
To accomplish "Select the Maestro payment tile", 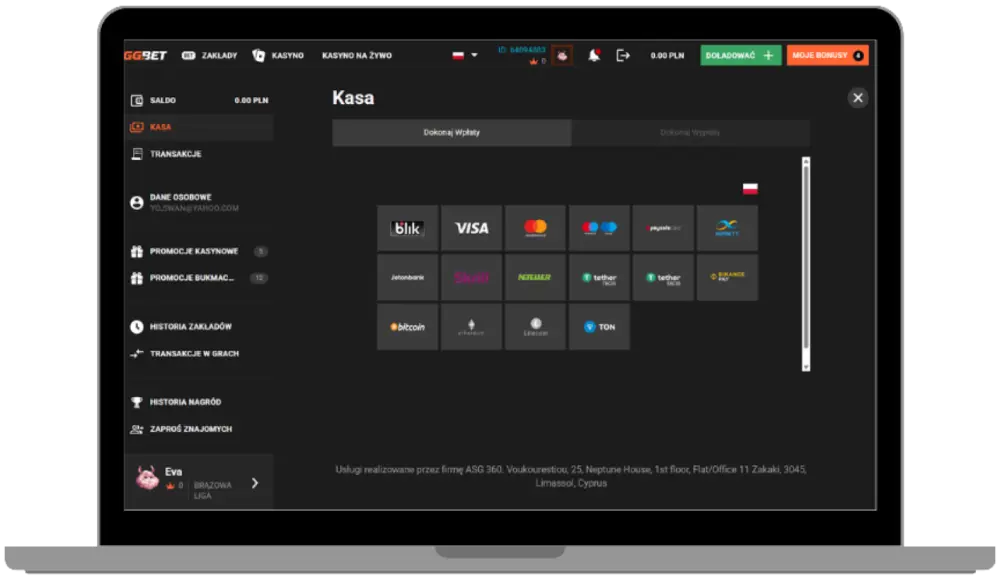I will [599, 228].
